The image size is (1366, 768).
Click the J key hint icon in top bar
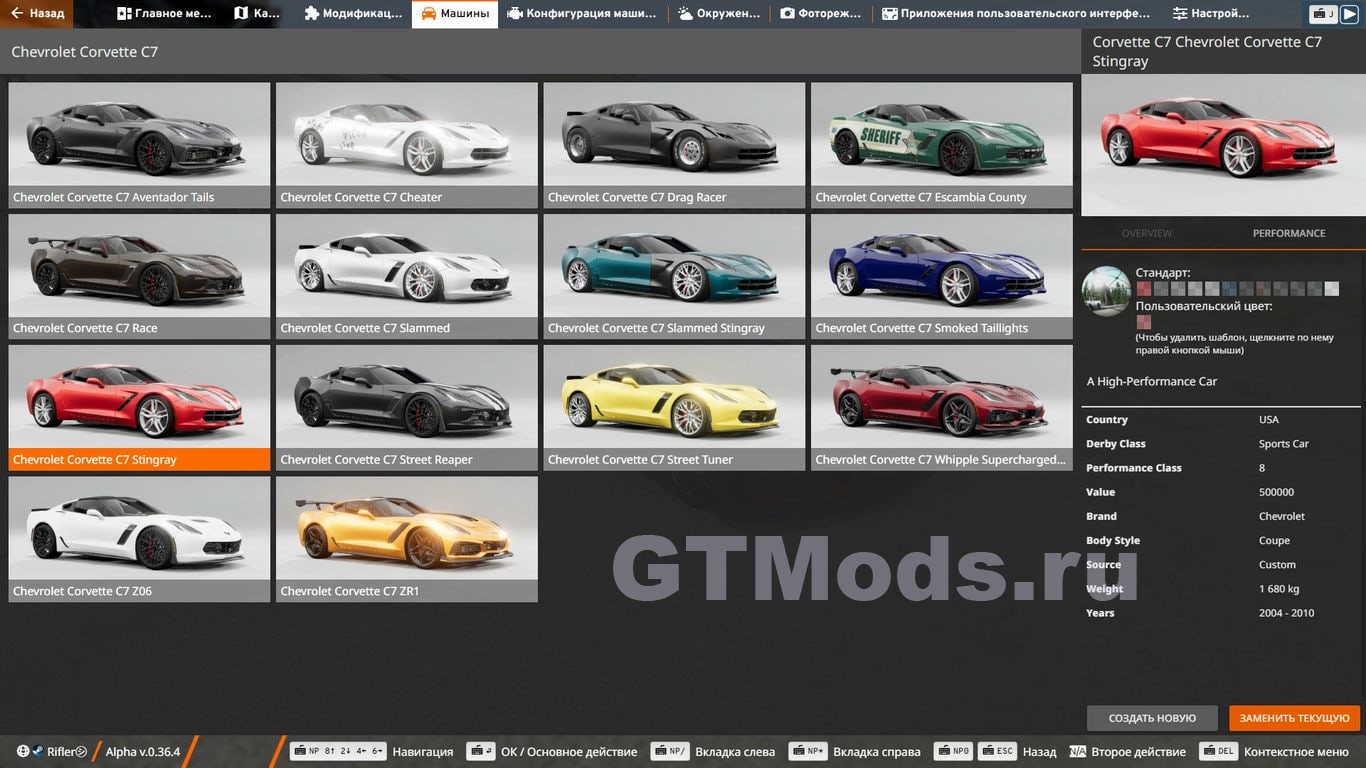1323,14
